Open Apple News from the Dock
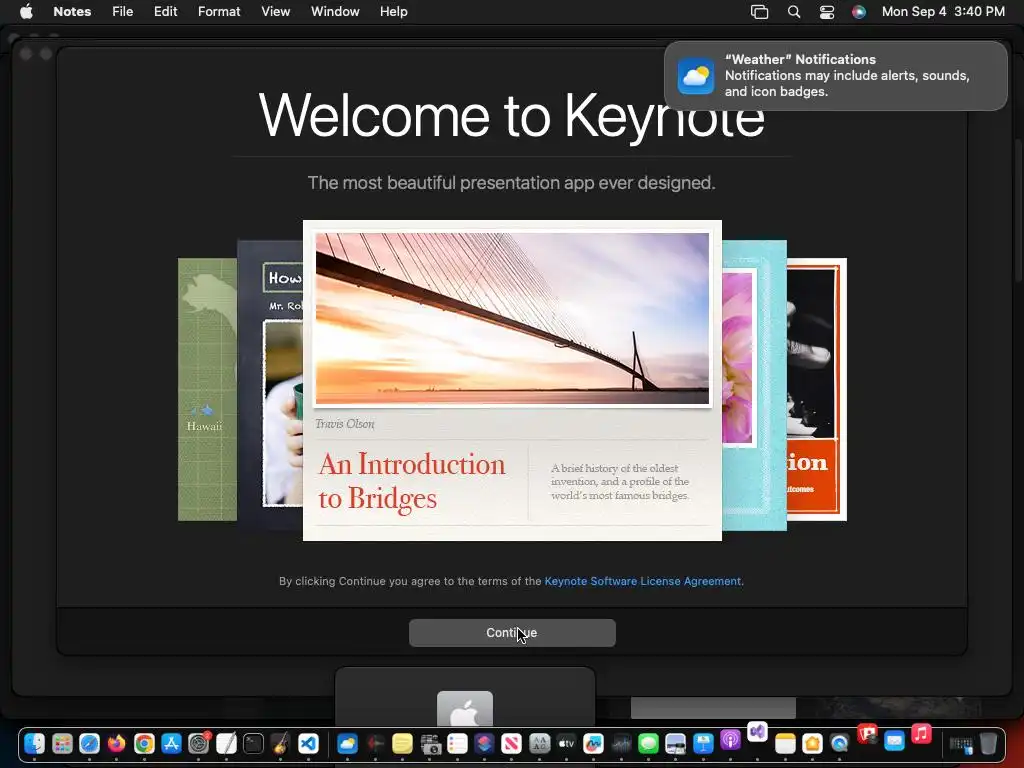The width and height of the screenshot is (1024, 768). (x=512, y=743)
